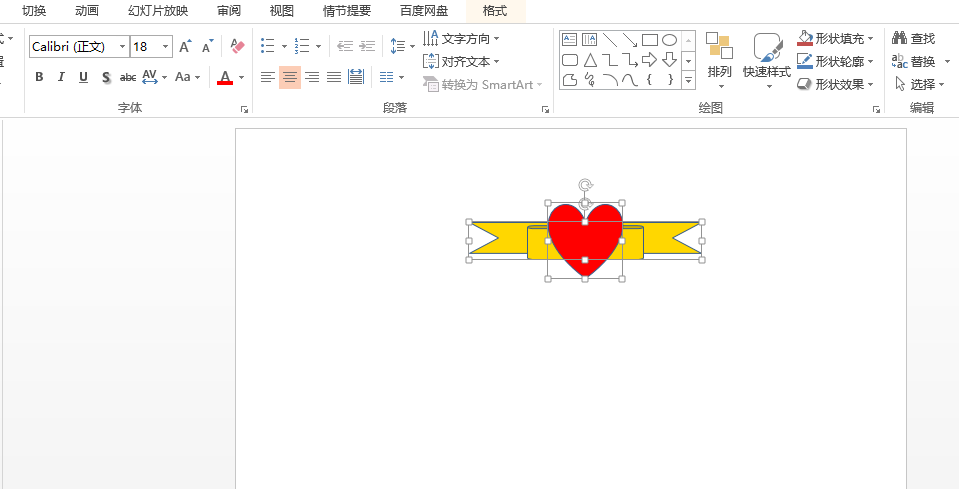This screenshot has height=489, width=959.
Task: Apply font color red A
Action: [x=225, y=77]
